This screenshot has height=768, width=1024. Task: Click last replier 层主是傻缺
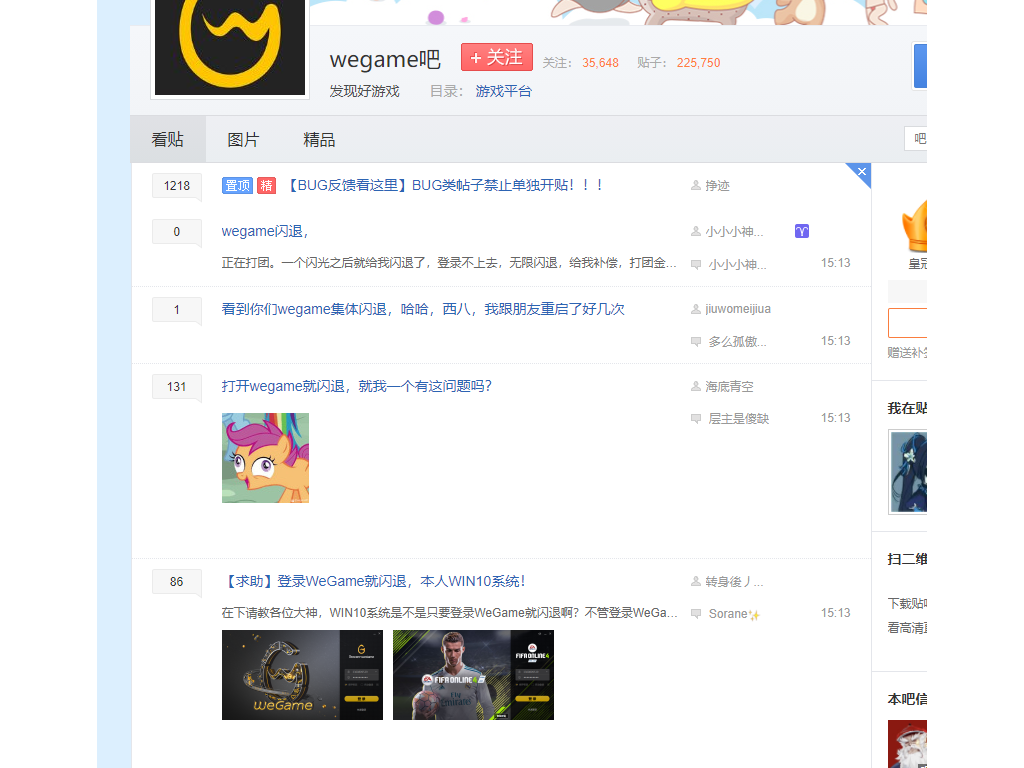[739, 419]
